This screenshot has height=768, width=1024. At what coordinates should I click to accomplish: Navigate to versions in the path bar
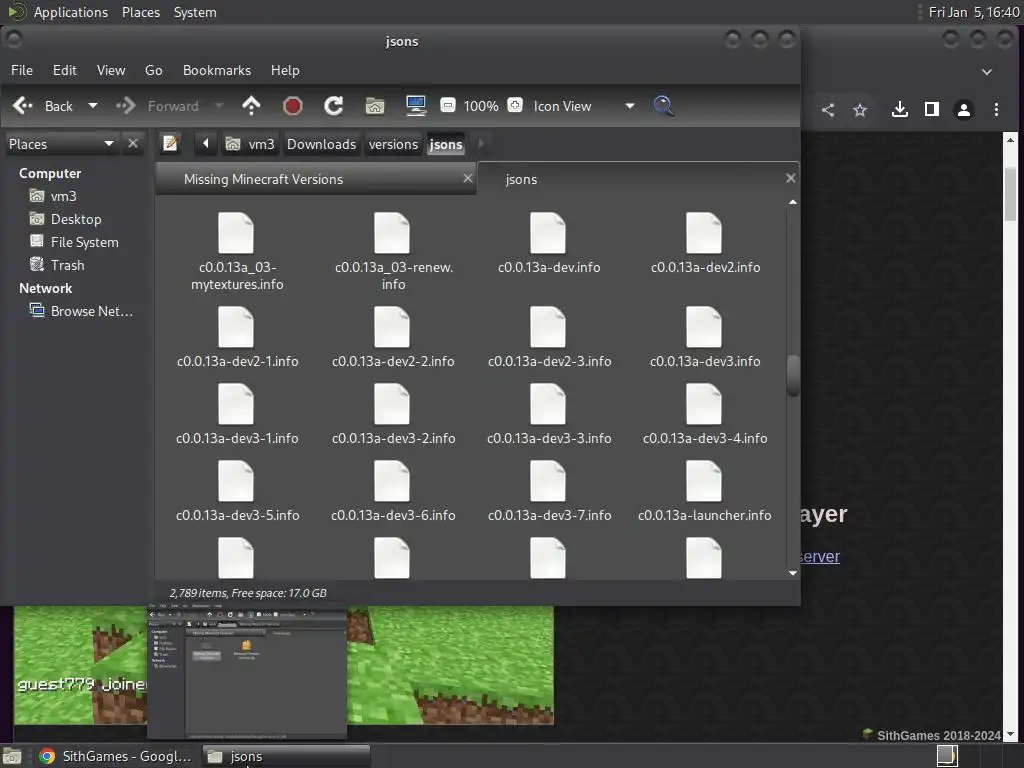coord(393,144)
